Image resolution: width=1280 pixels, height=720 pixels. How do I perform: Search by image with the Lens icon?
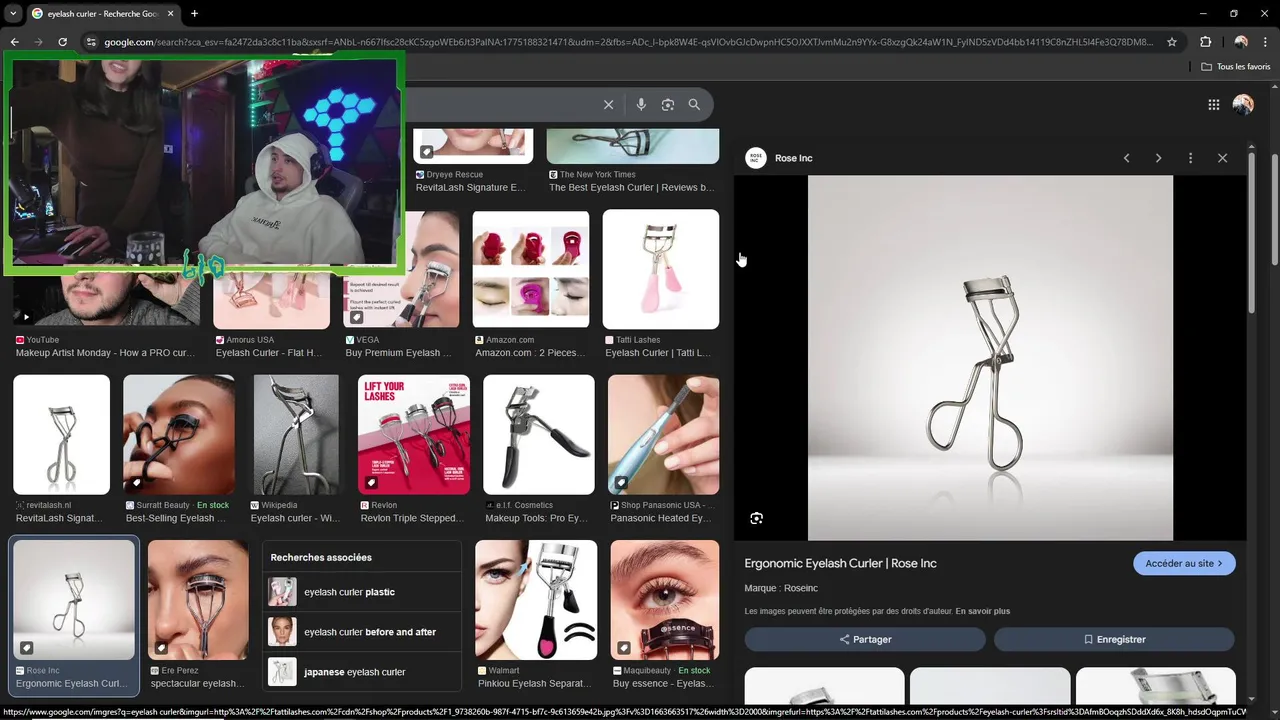[x=668, y=105]
